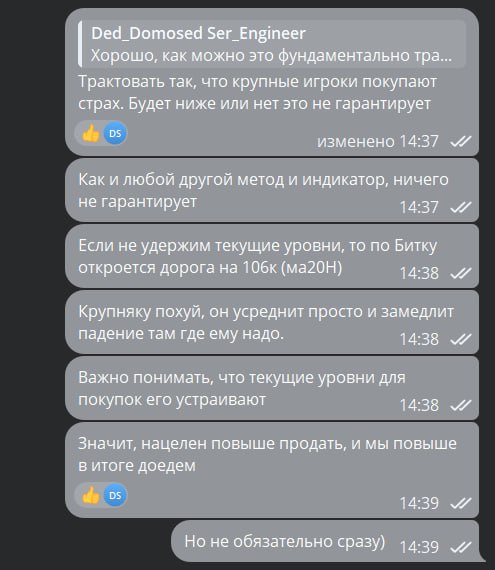
Task: Select the message 'Как и любой другой метод'
Action: (272, 190)
